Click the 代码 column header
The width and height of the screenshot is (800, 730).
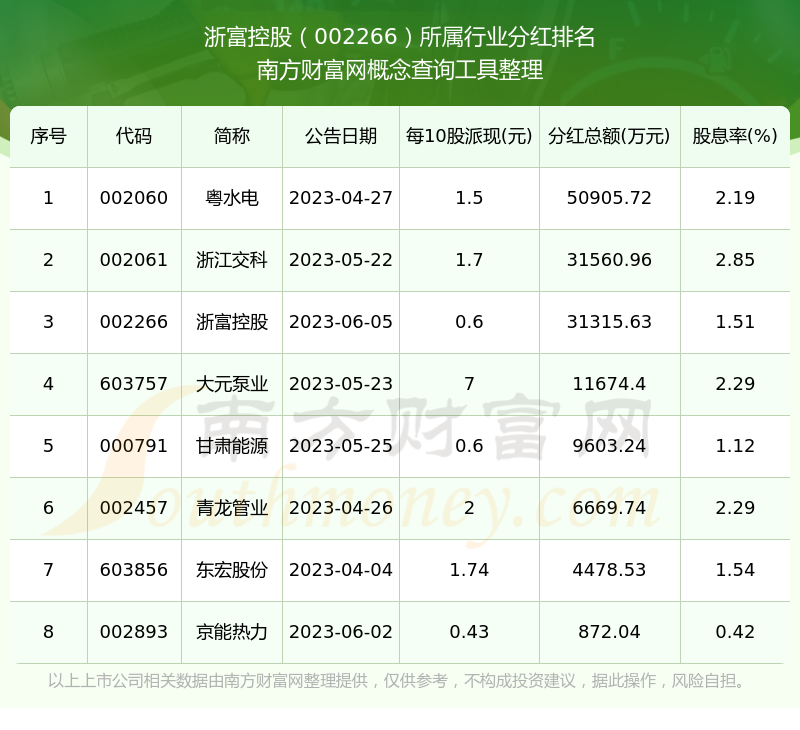pos(134,136)
